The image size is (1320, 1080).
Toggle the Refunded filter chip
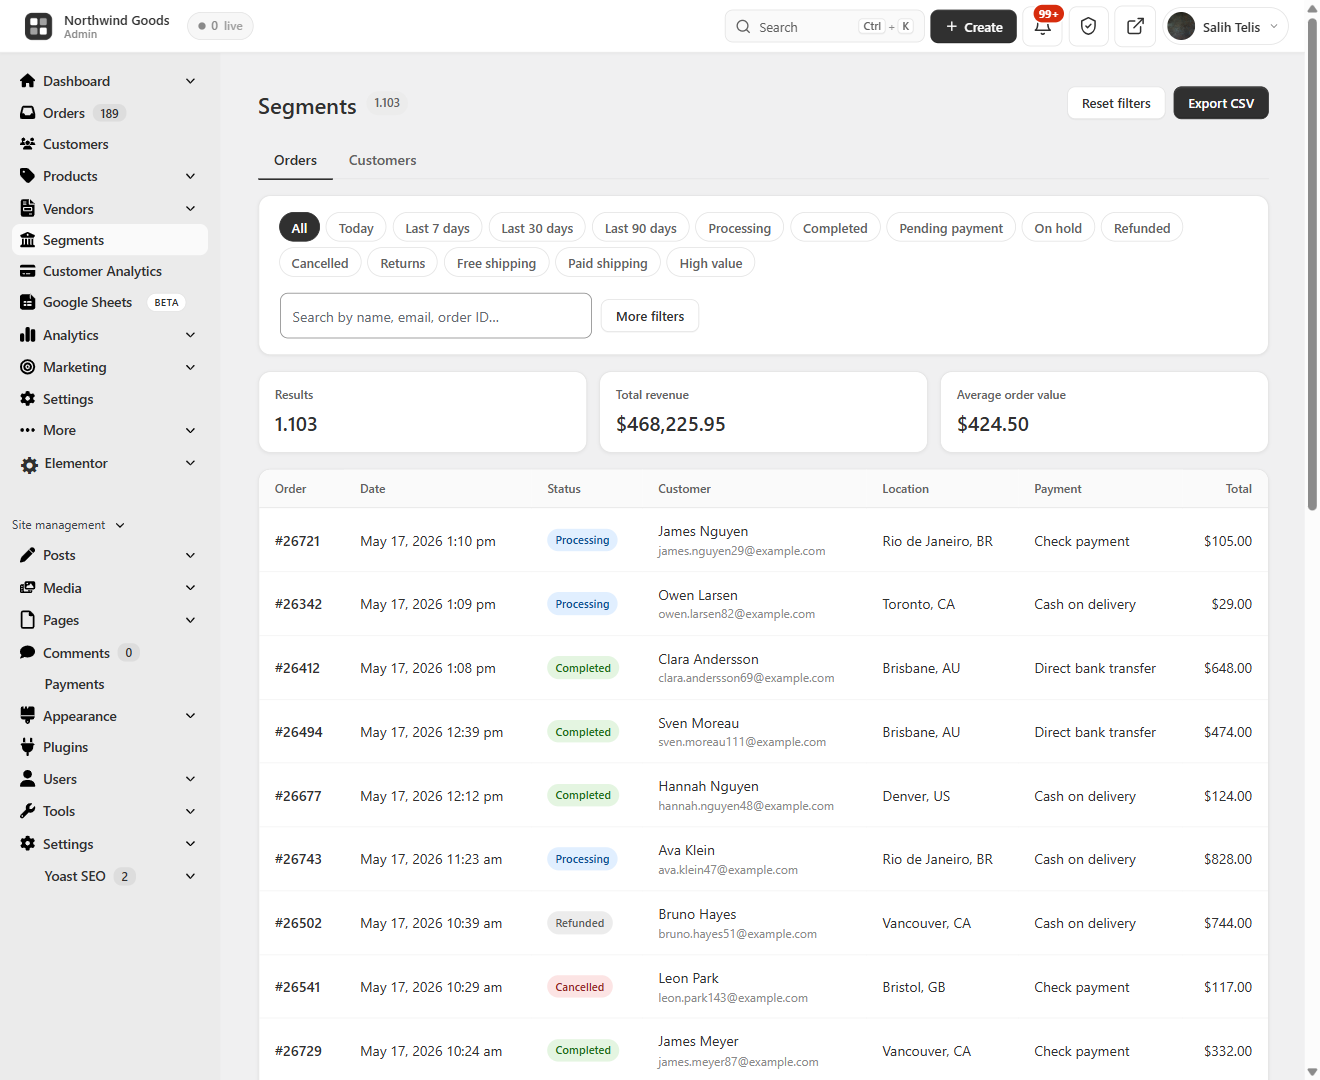(1142, 228)
